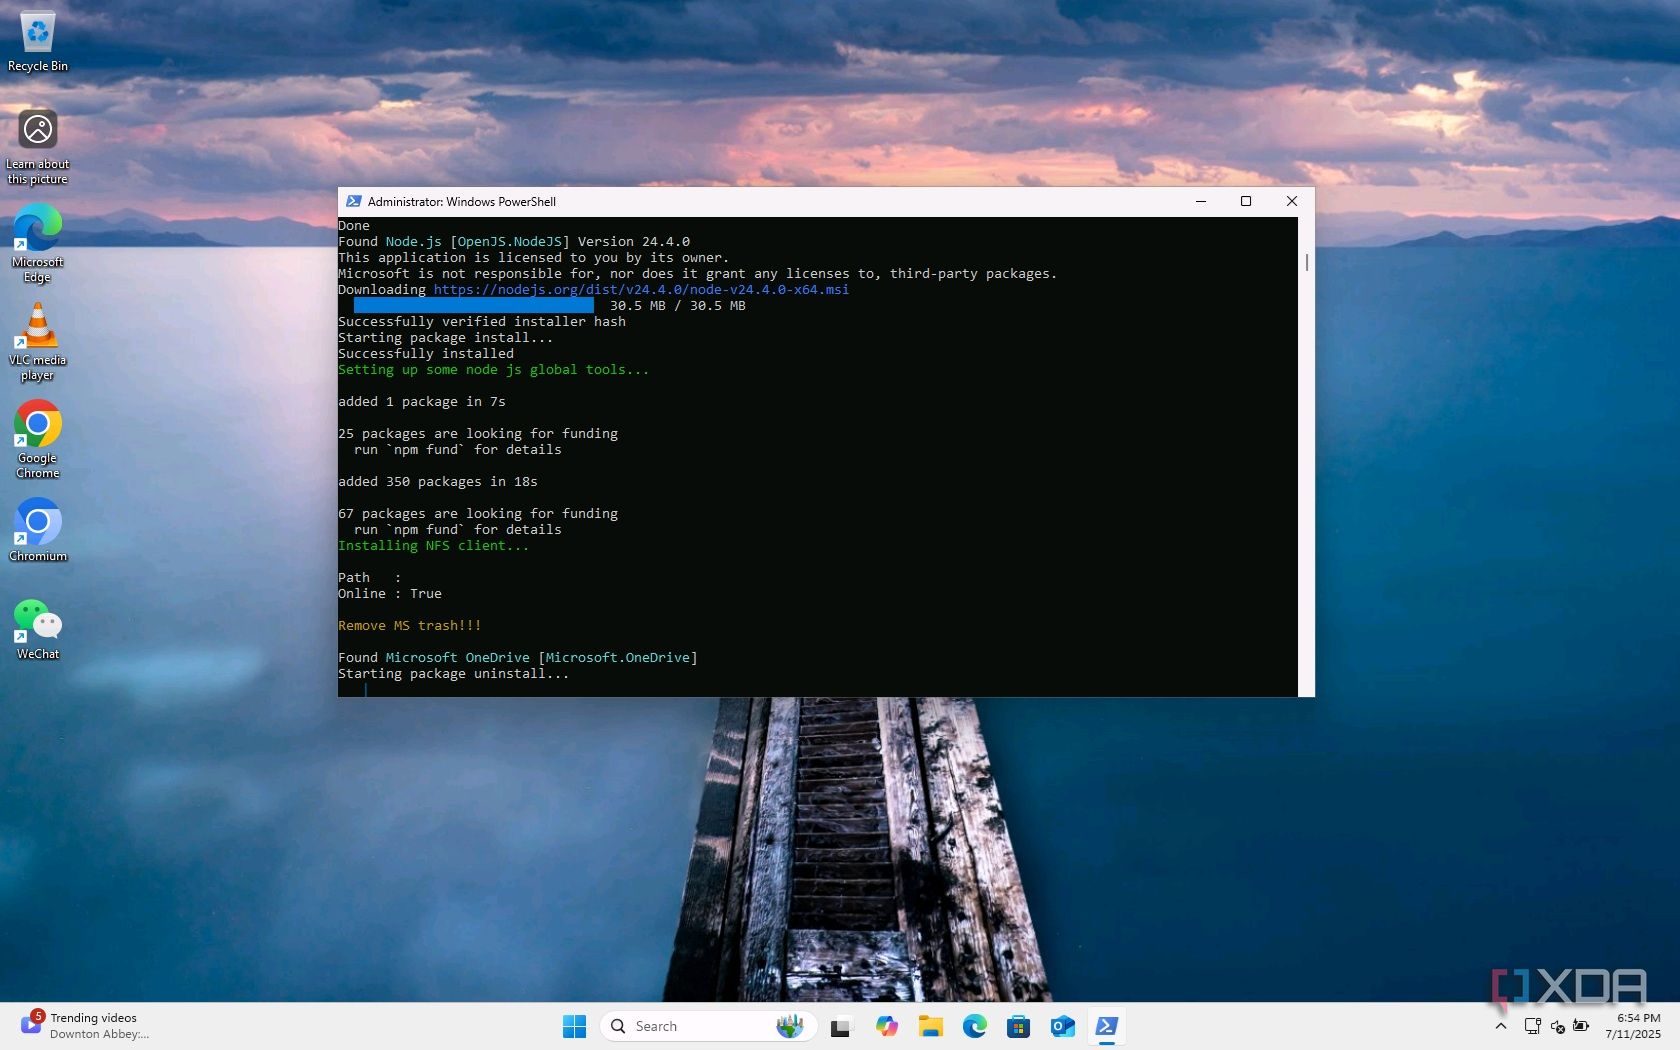Open File Explorer from the taskbar

click(x=931, y=1027)
